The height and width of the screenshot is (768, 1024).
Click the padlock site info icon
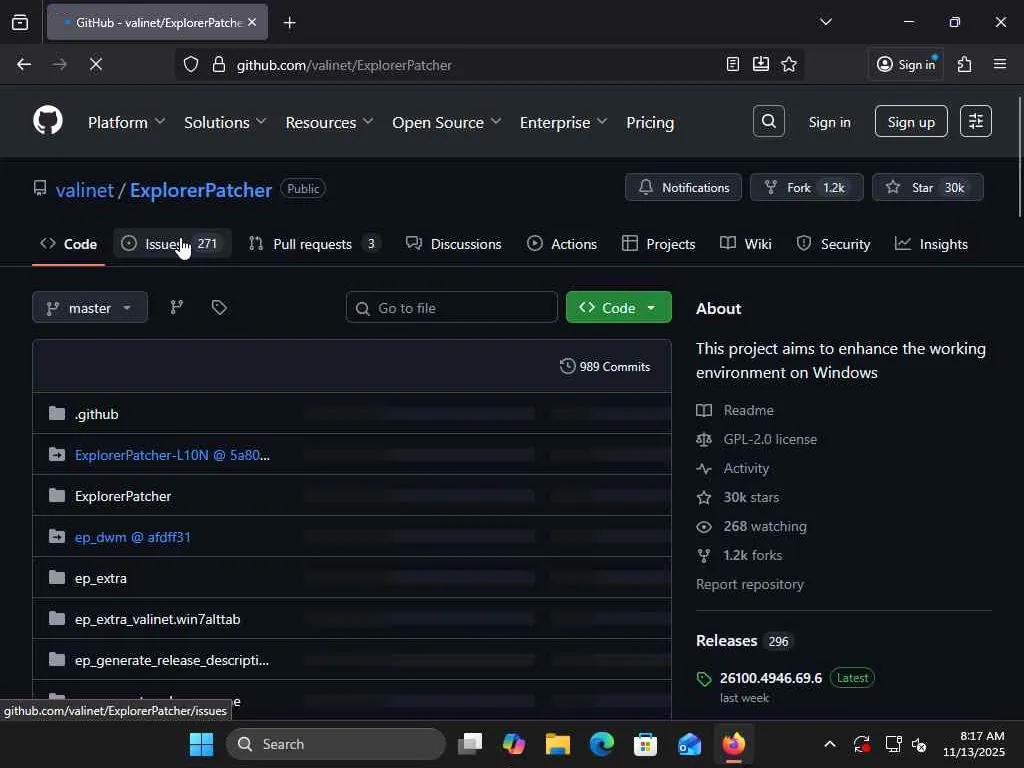(219, 65)
